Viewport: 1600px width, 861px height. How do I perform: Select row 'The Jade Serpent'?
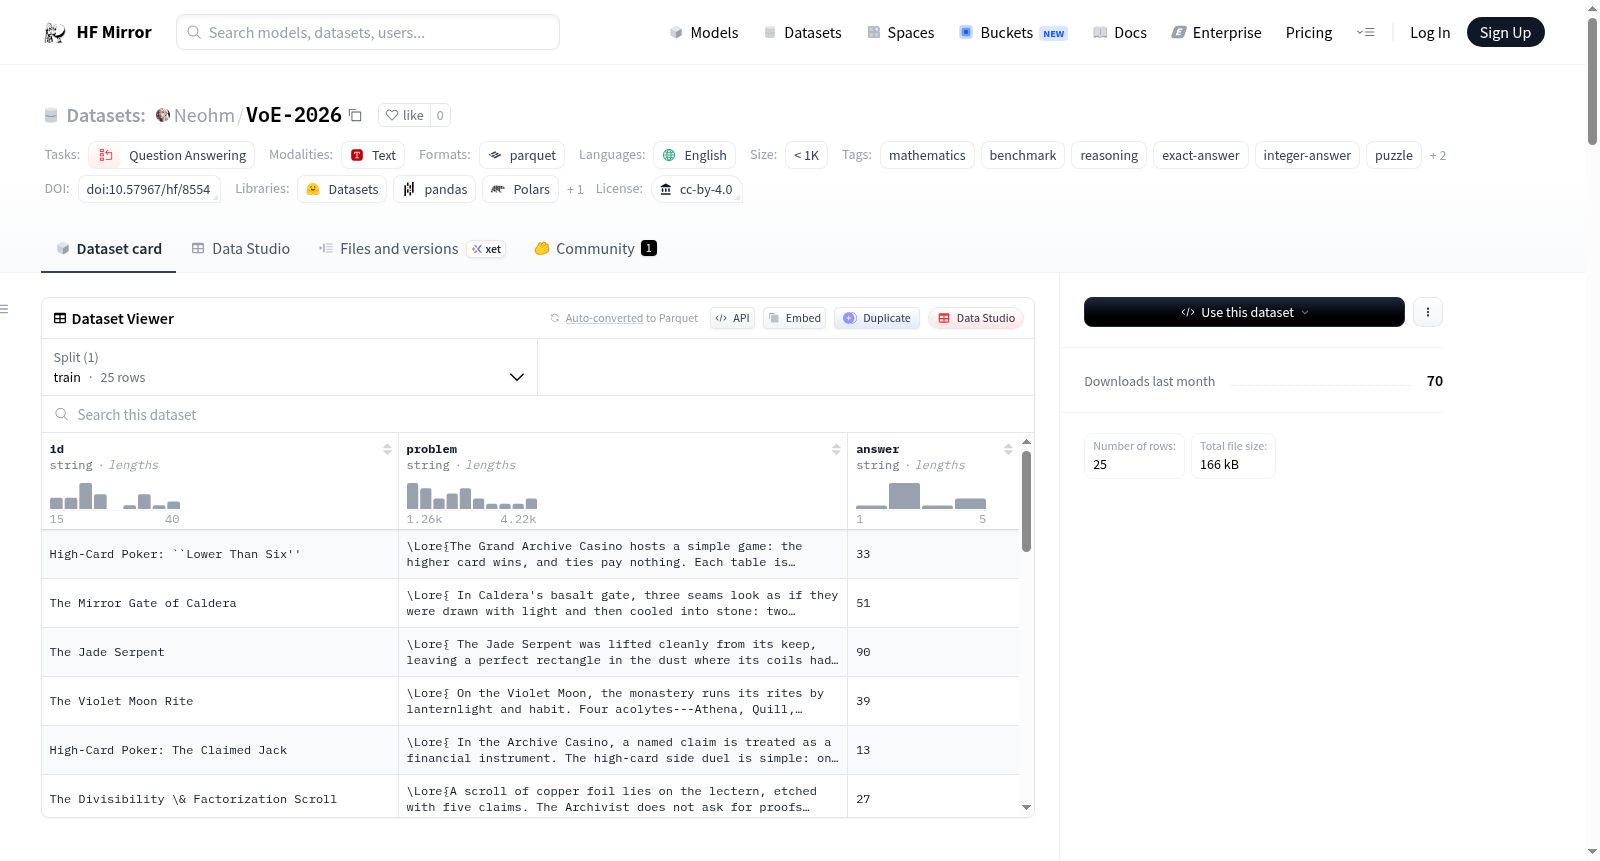[530, 652]
